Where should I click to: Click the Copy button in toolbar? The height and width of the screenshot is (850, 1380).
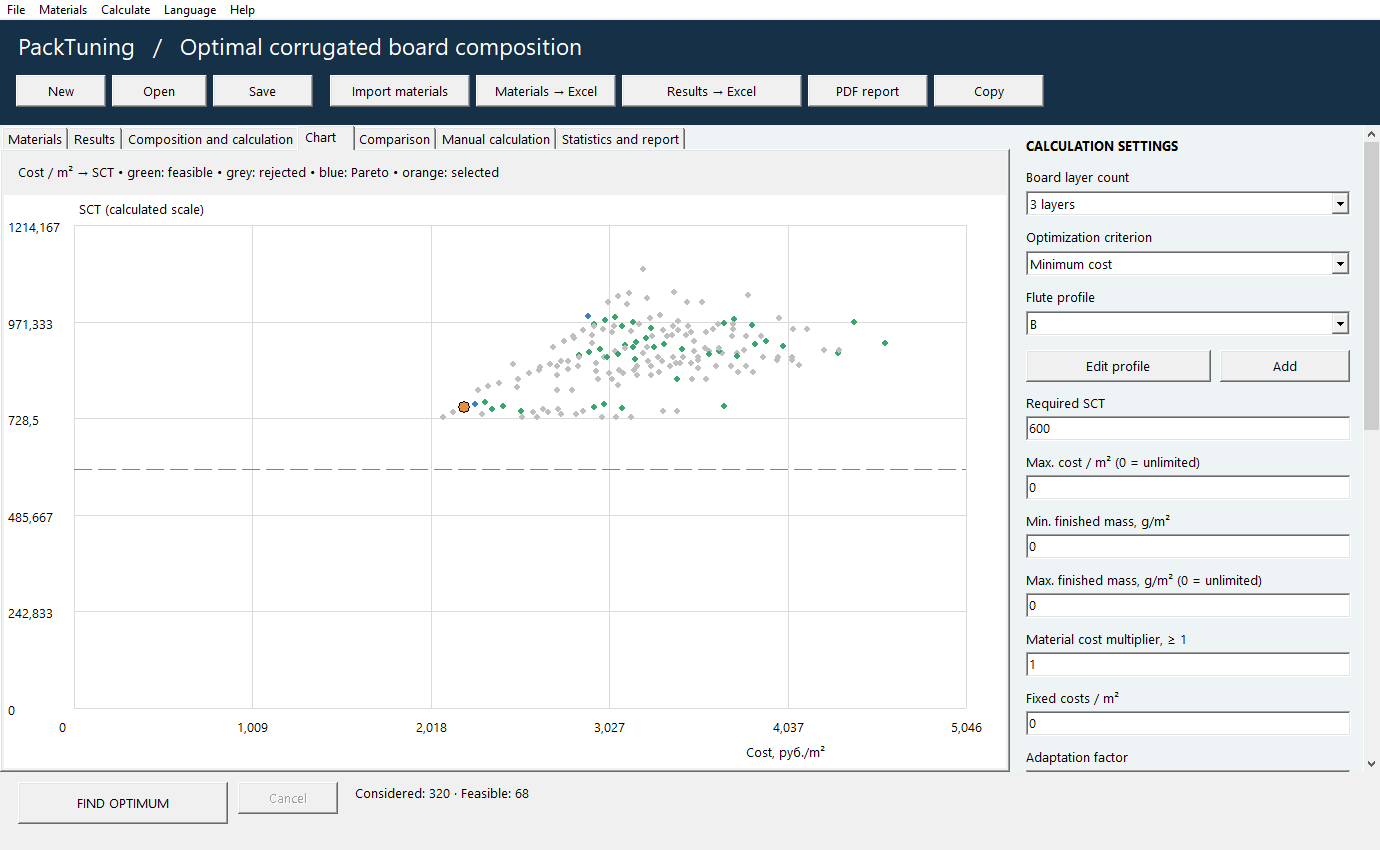(989, 91)
